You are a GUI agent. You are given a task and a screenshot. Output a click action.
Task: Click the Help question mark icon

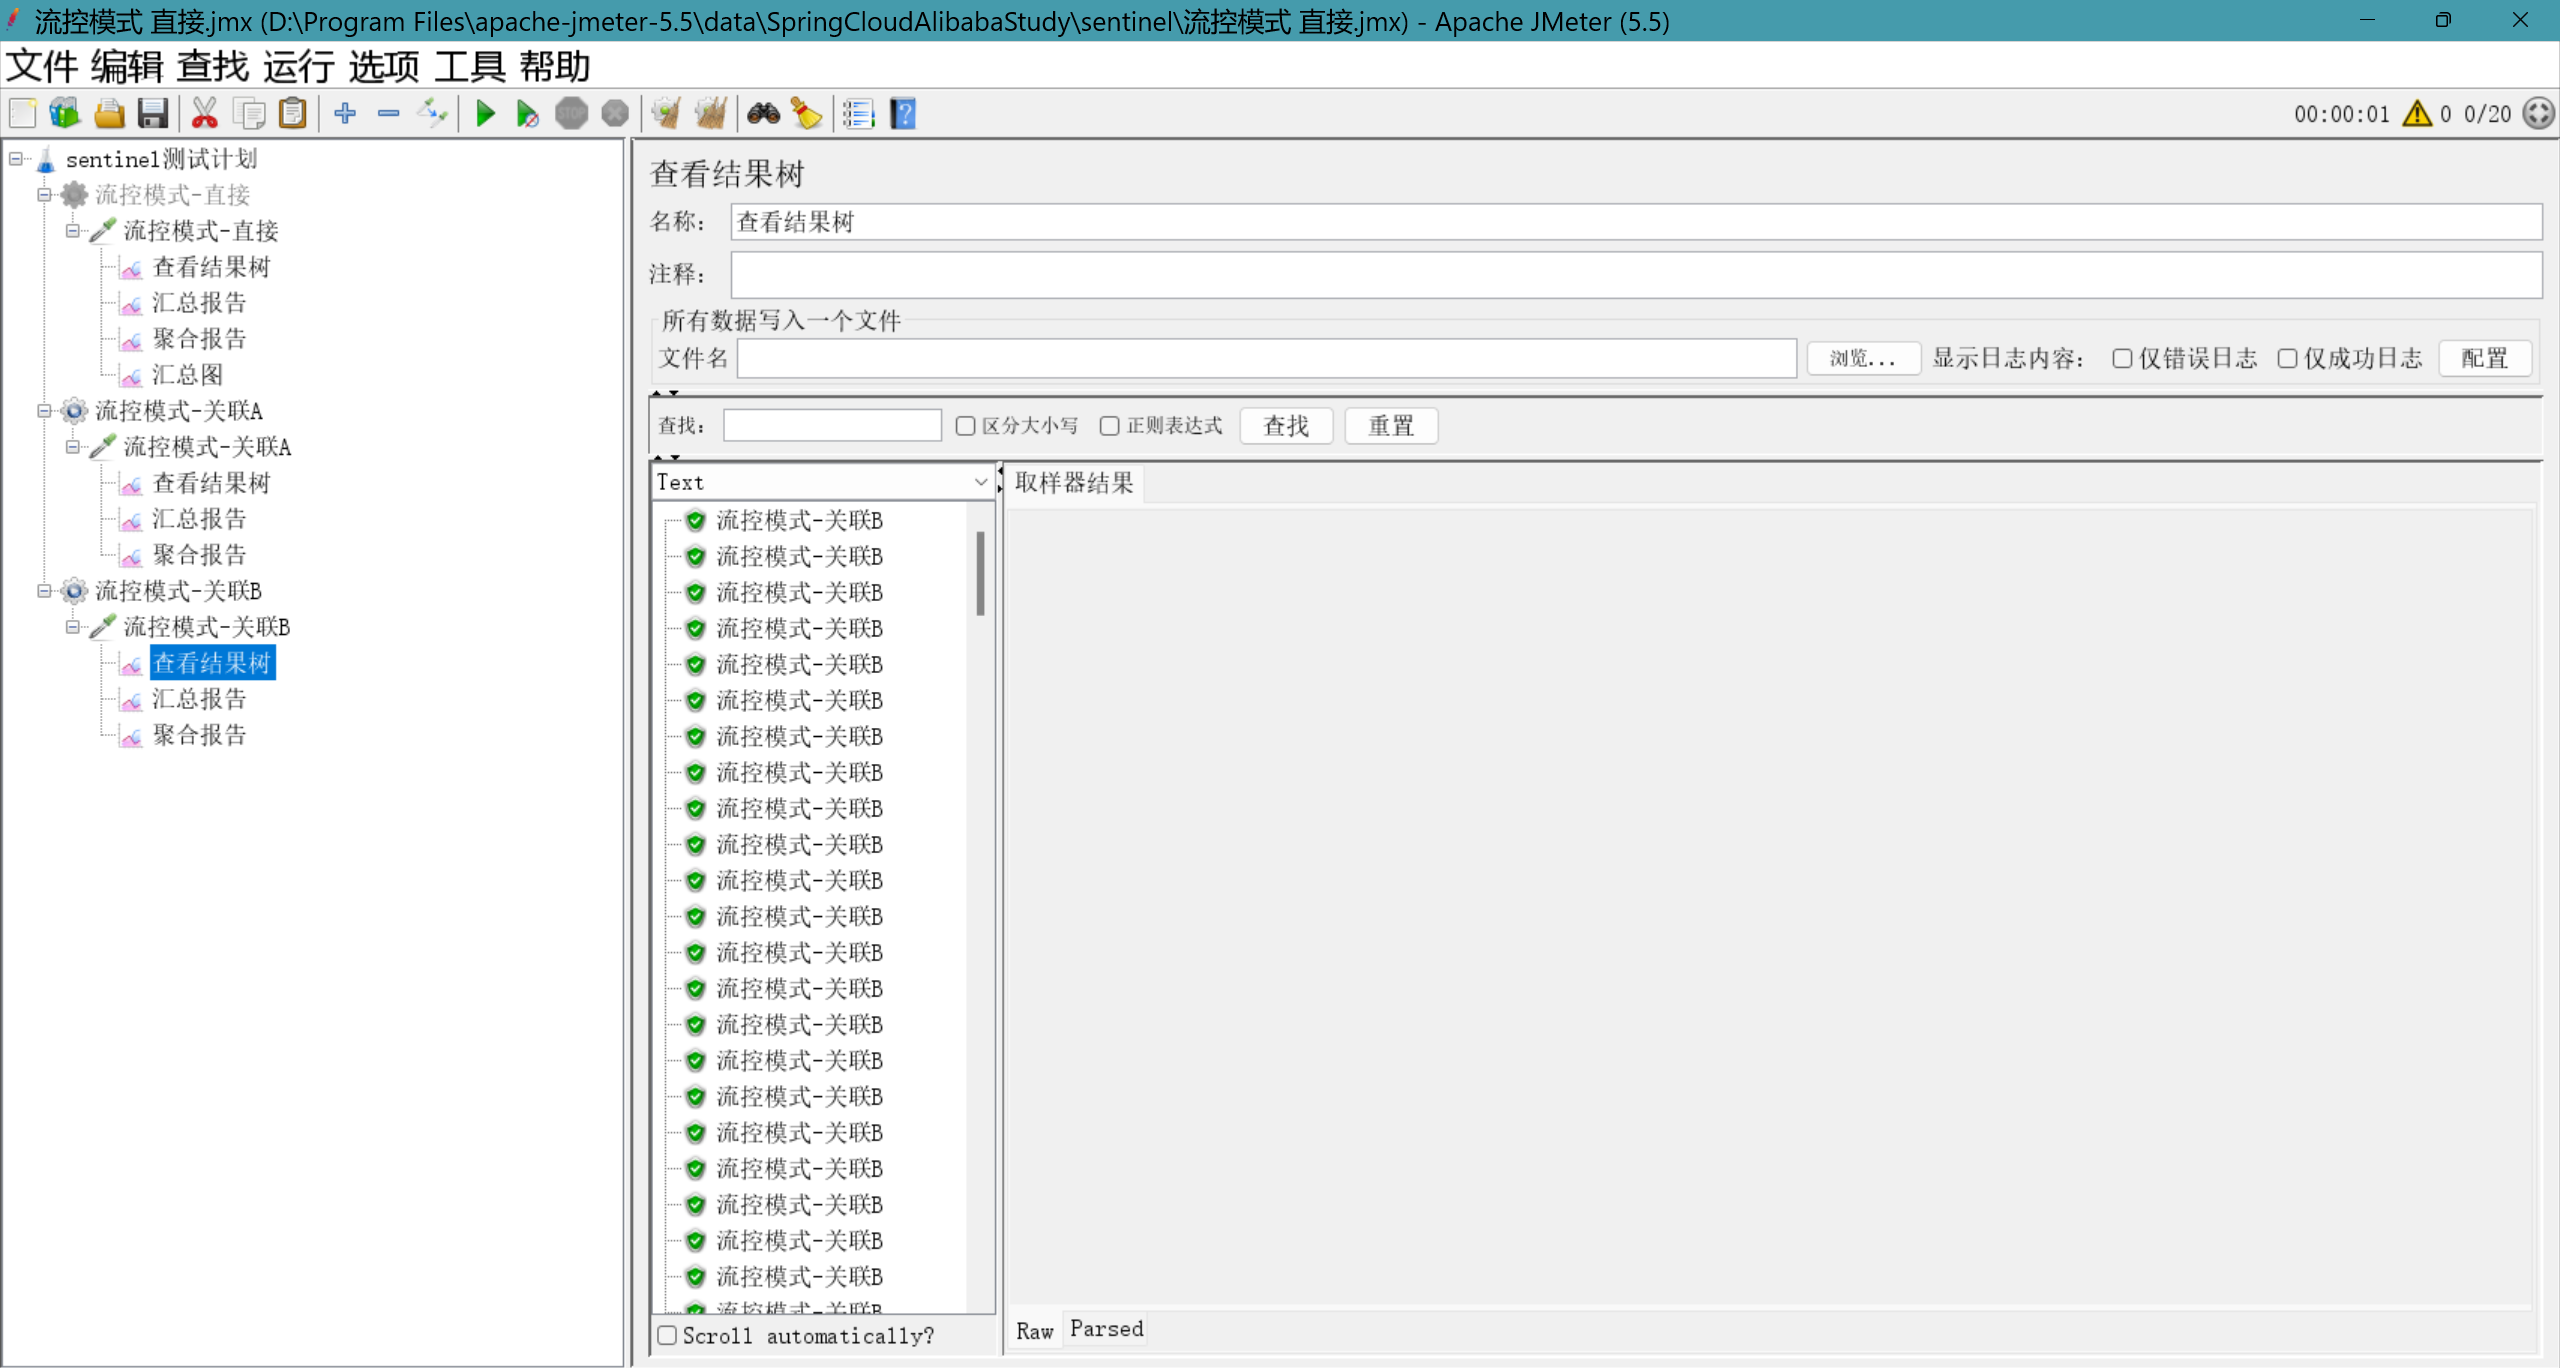coord(903,114)
